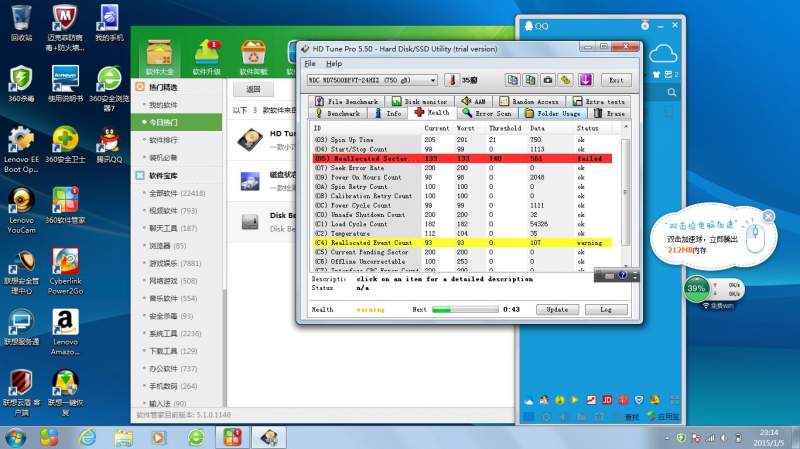Click the cloud weather icon in QQ window

(663, 53)
